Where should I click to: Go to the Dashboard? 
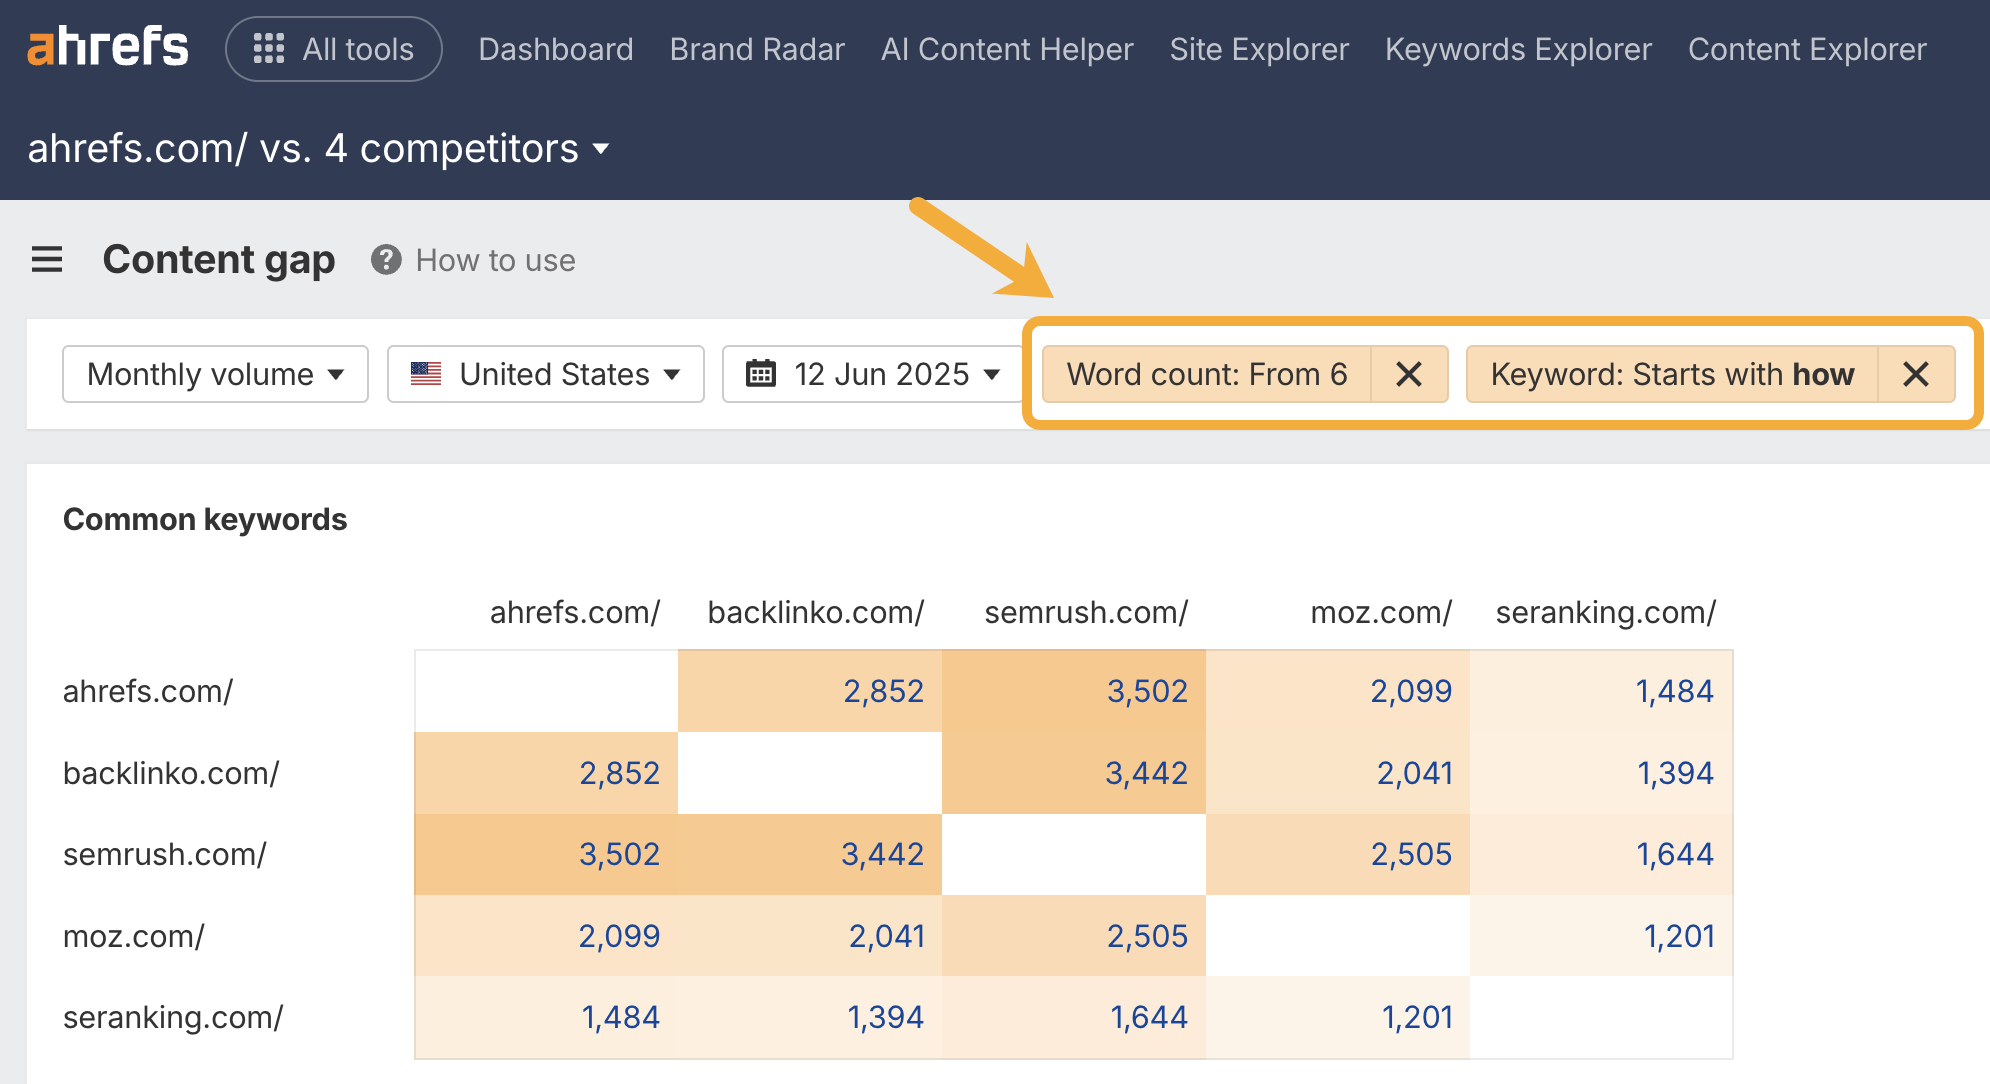click(x=555, y=48)
